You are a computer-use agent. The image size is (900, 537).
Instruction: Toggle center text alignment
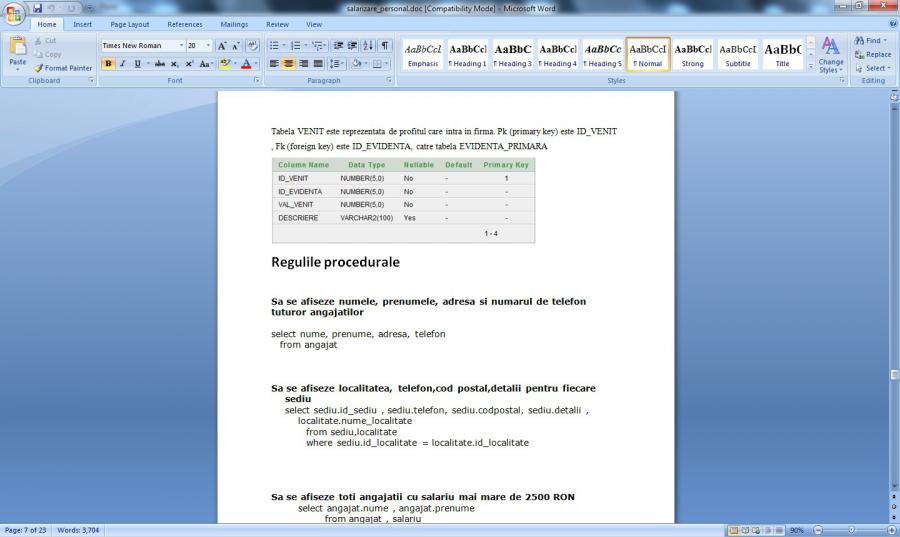290,64
